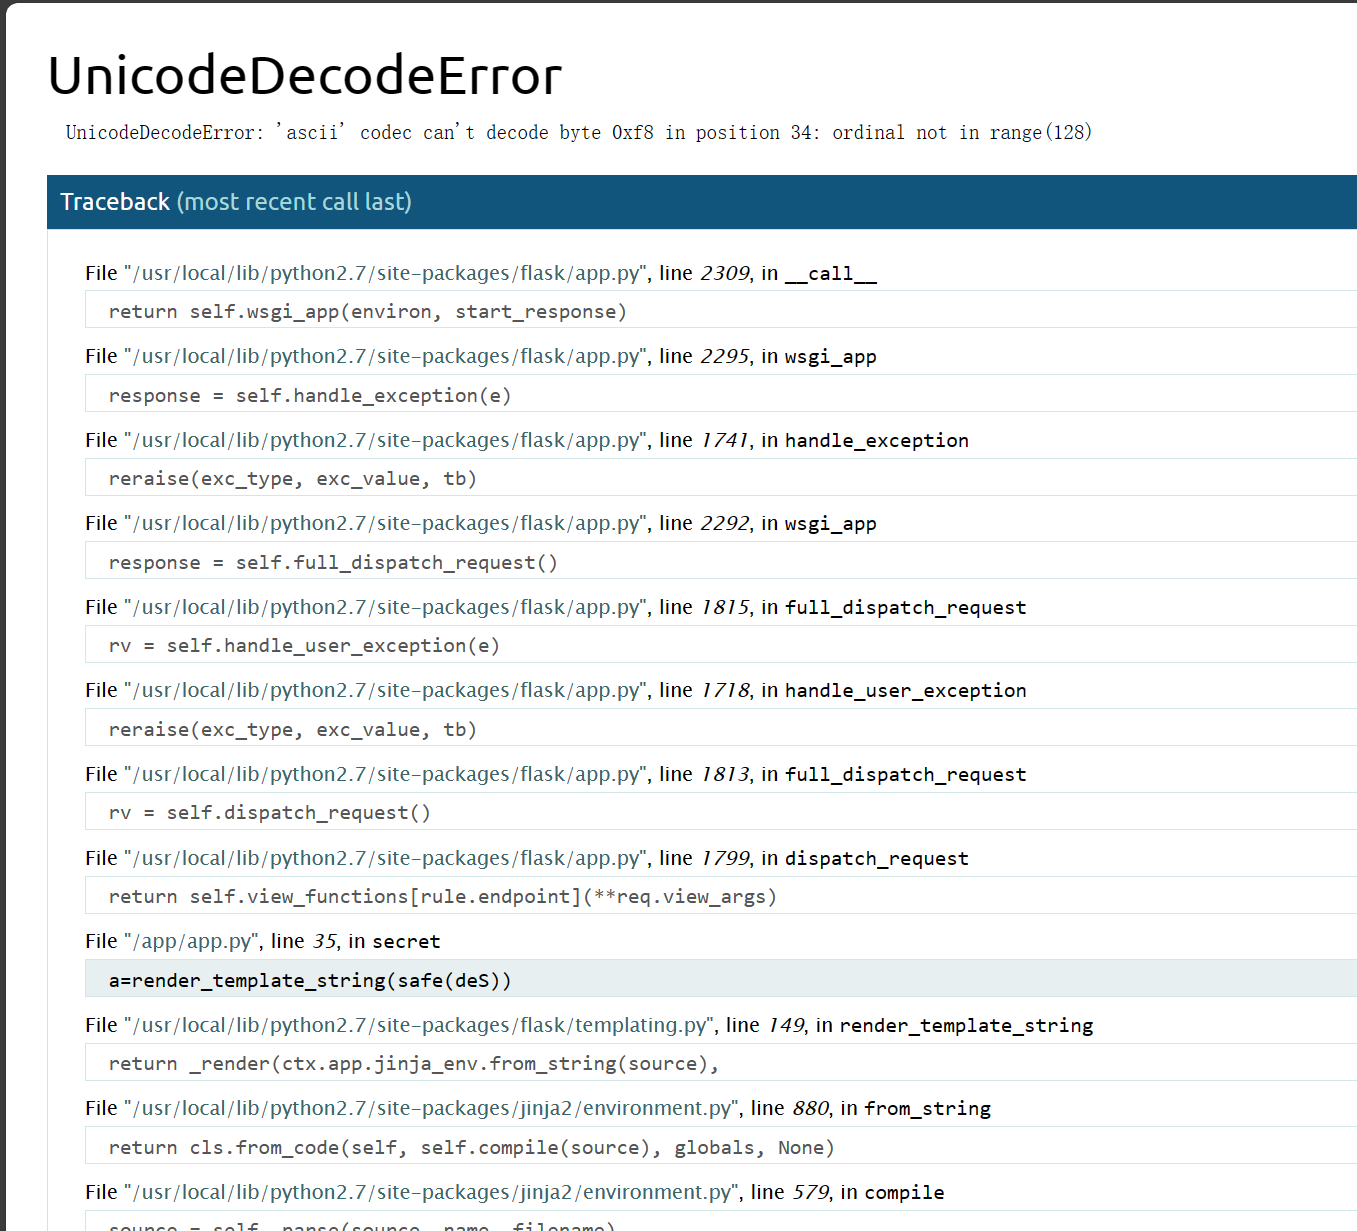Image resolution: width=1357 pixels, height=1231 pixels.
Task: Click frame line 1718 in handle_user_exception
Action: pos(556,691)
